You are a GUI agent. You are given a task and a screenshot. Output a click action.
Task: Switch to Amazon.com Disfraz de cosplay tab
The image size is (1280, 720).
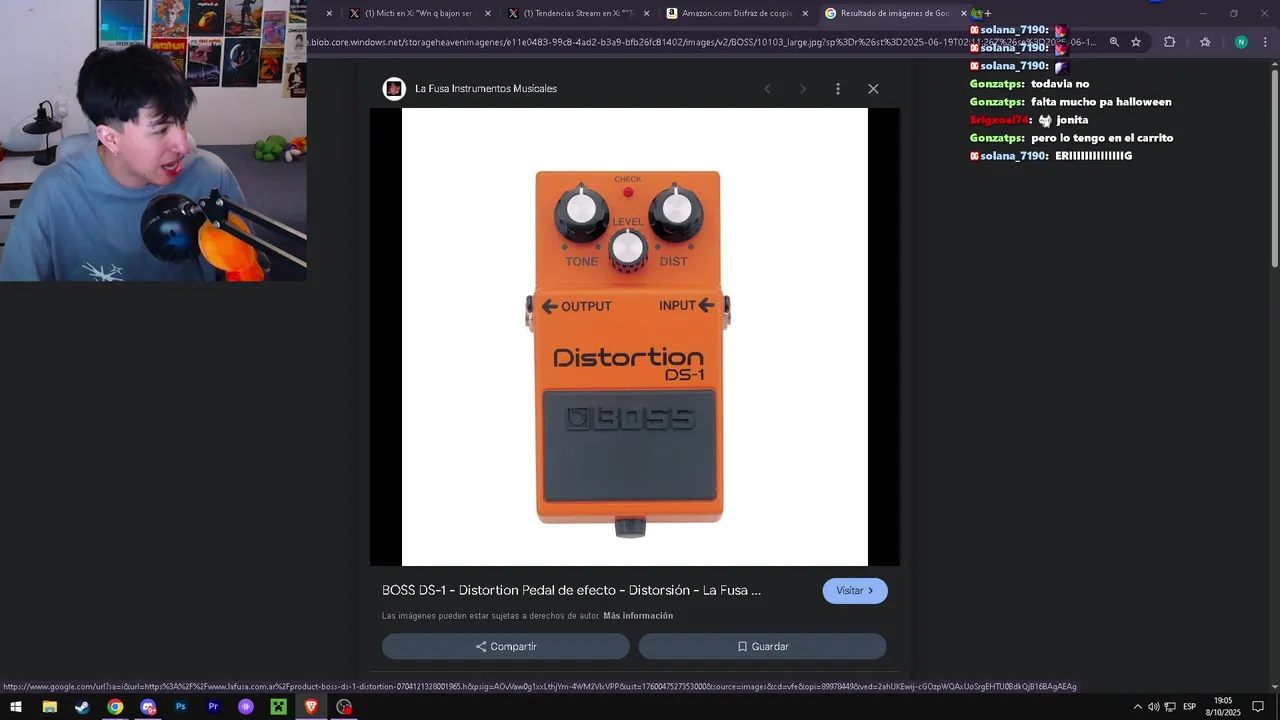(736, 13)
